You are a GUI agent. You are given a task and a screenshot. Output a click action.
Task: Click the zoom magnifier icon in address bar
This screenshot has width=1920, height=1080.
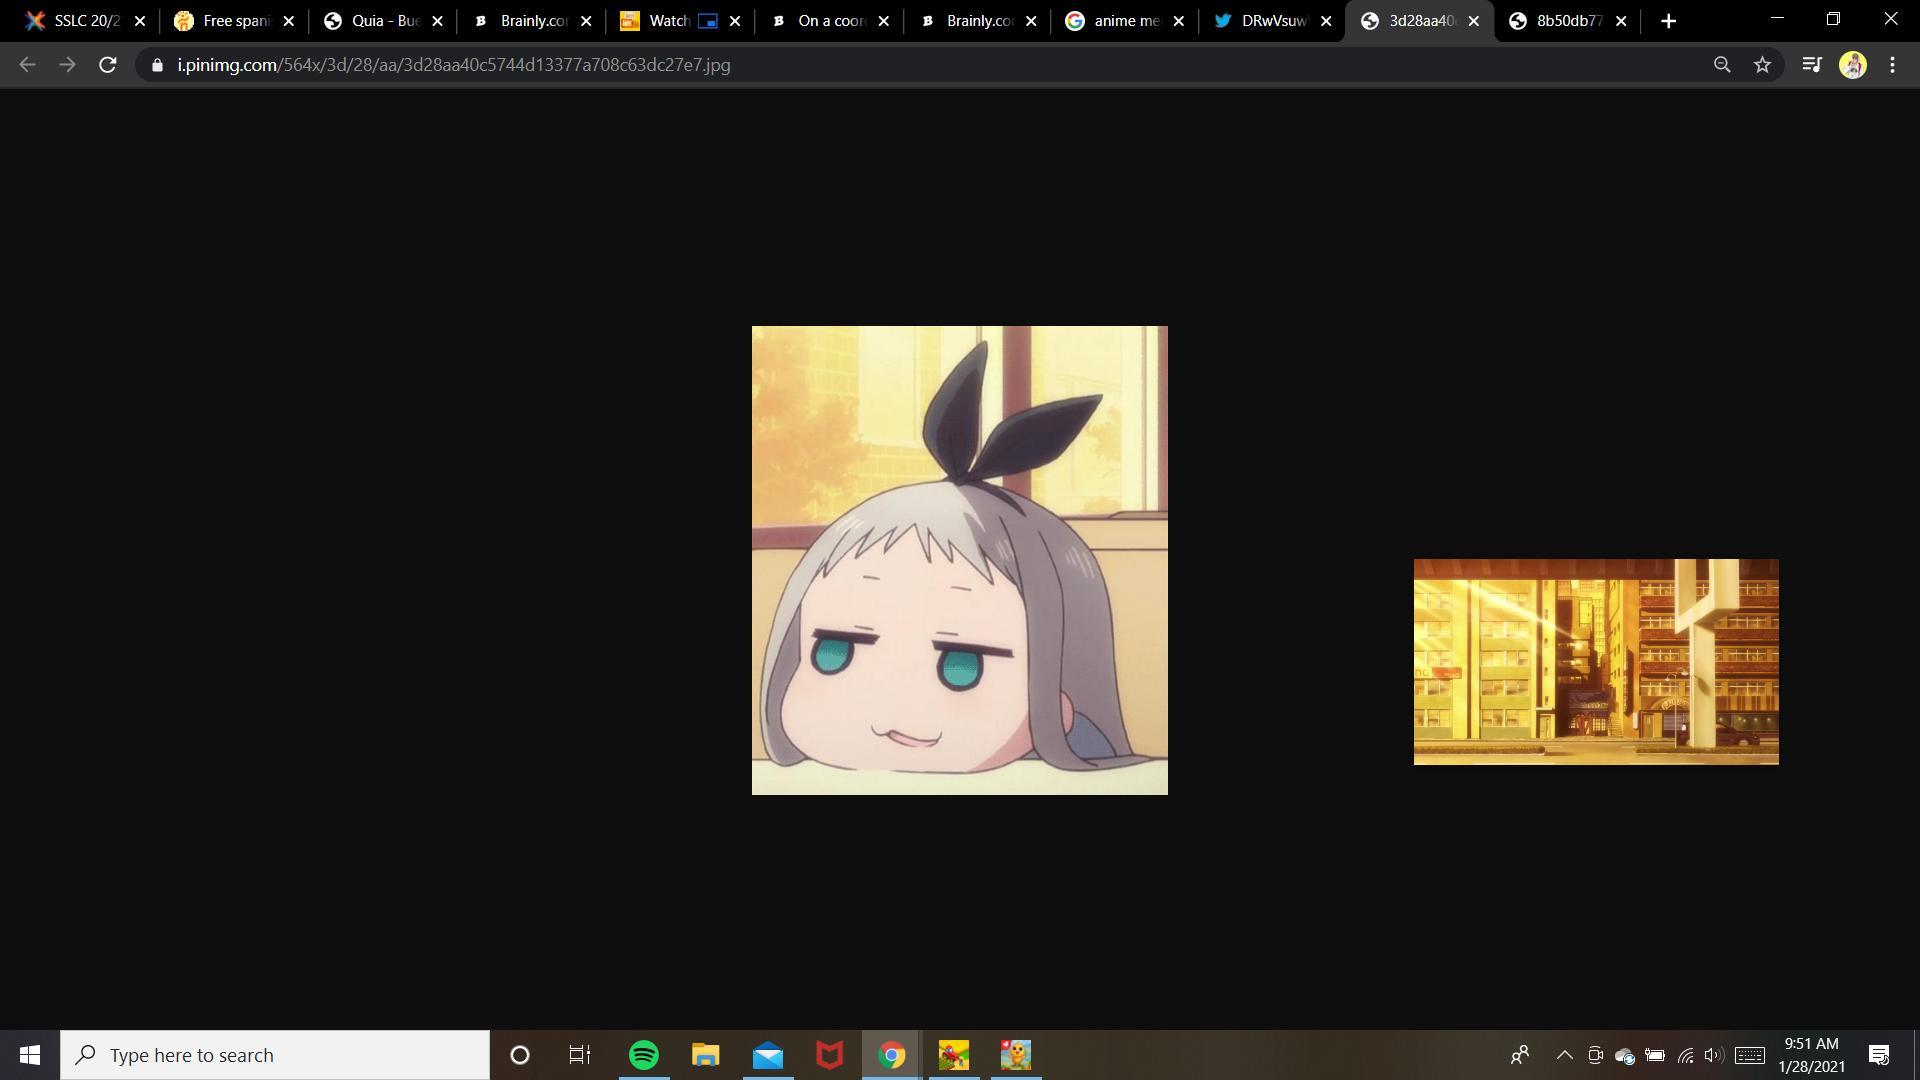coord(1721,65)
